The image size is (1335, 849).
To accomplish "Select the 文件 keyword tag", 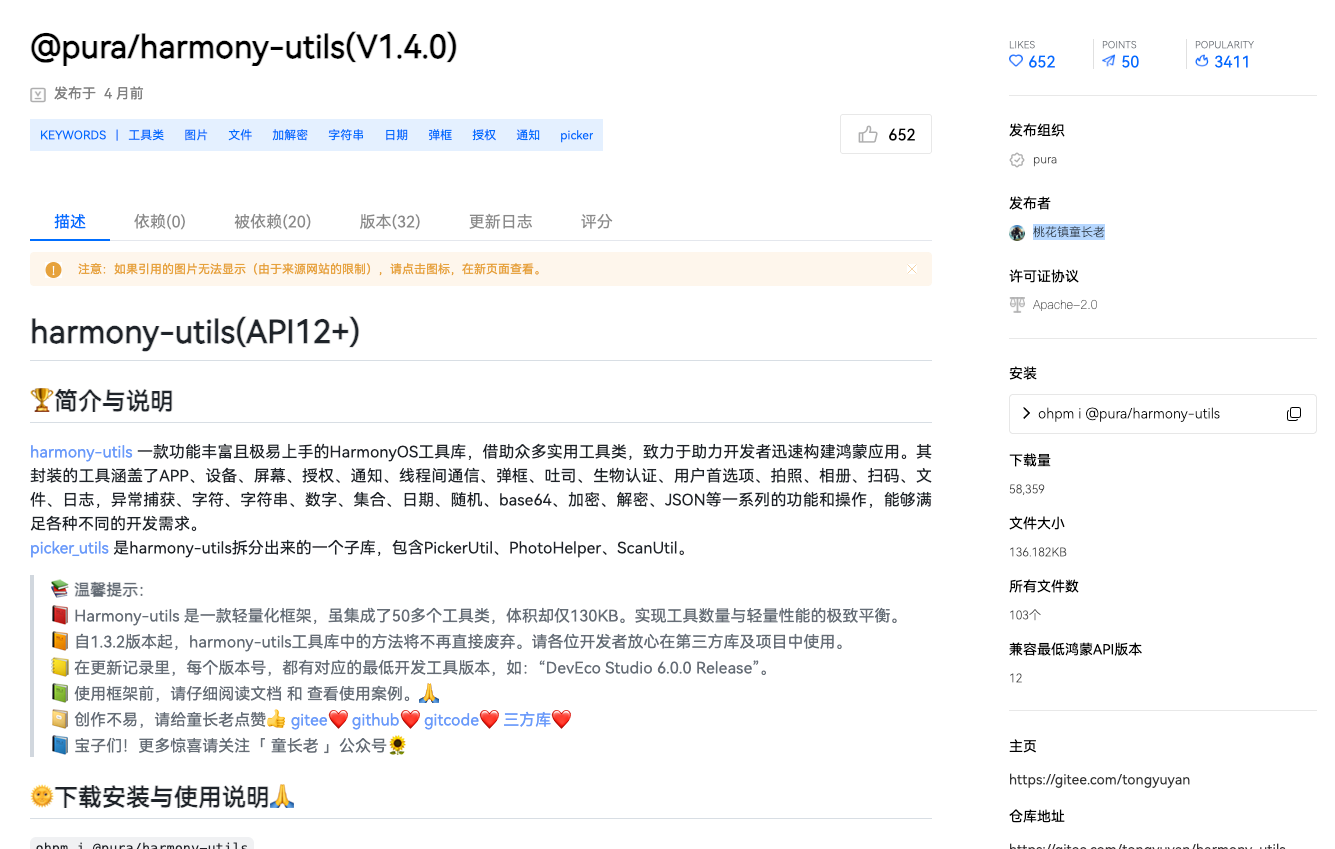I will pyautogui.click(x=240, y=135).
